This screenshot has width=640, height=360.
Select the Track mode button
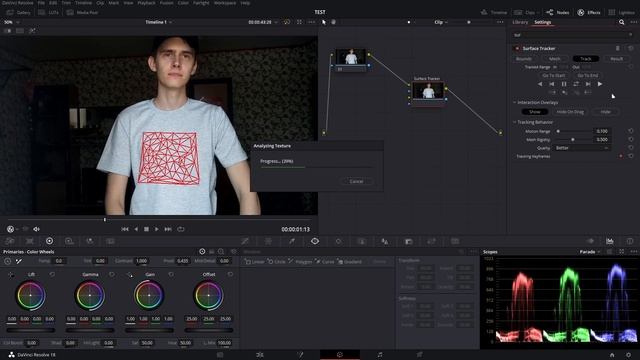click(x=586, y=59)
